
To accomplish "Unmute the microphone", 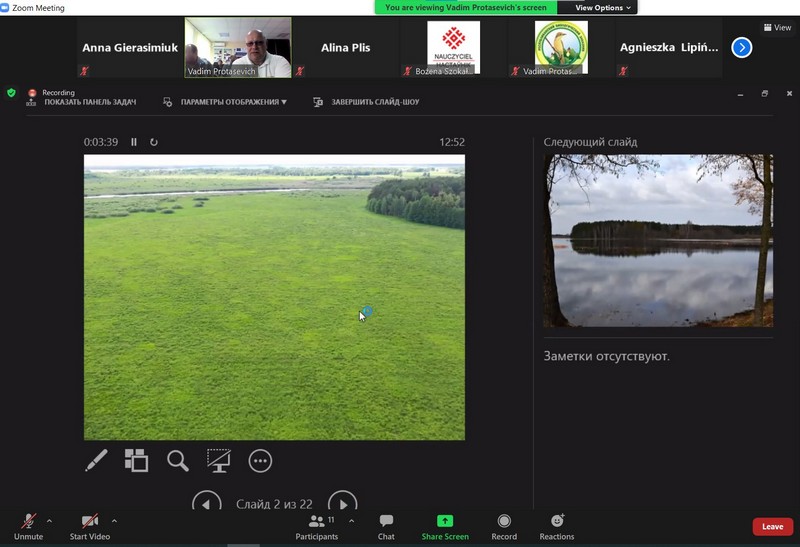I will (28, 526).
